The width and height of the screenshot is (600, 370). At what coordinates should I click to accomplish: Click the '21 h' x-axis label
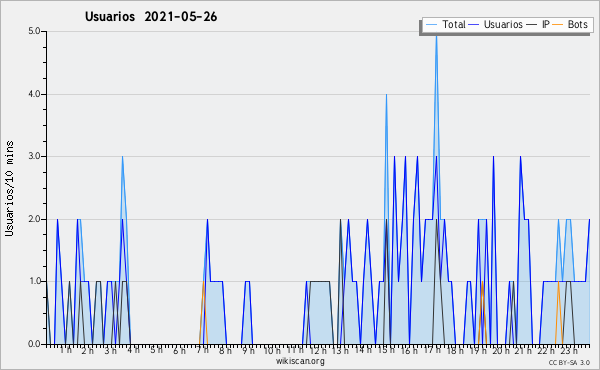pos(523,350)
